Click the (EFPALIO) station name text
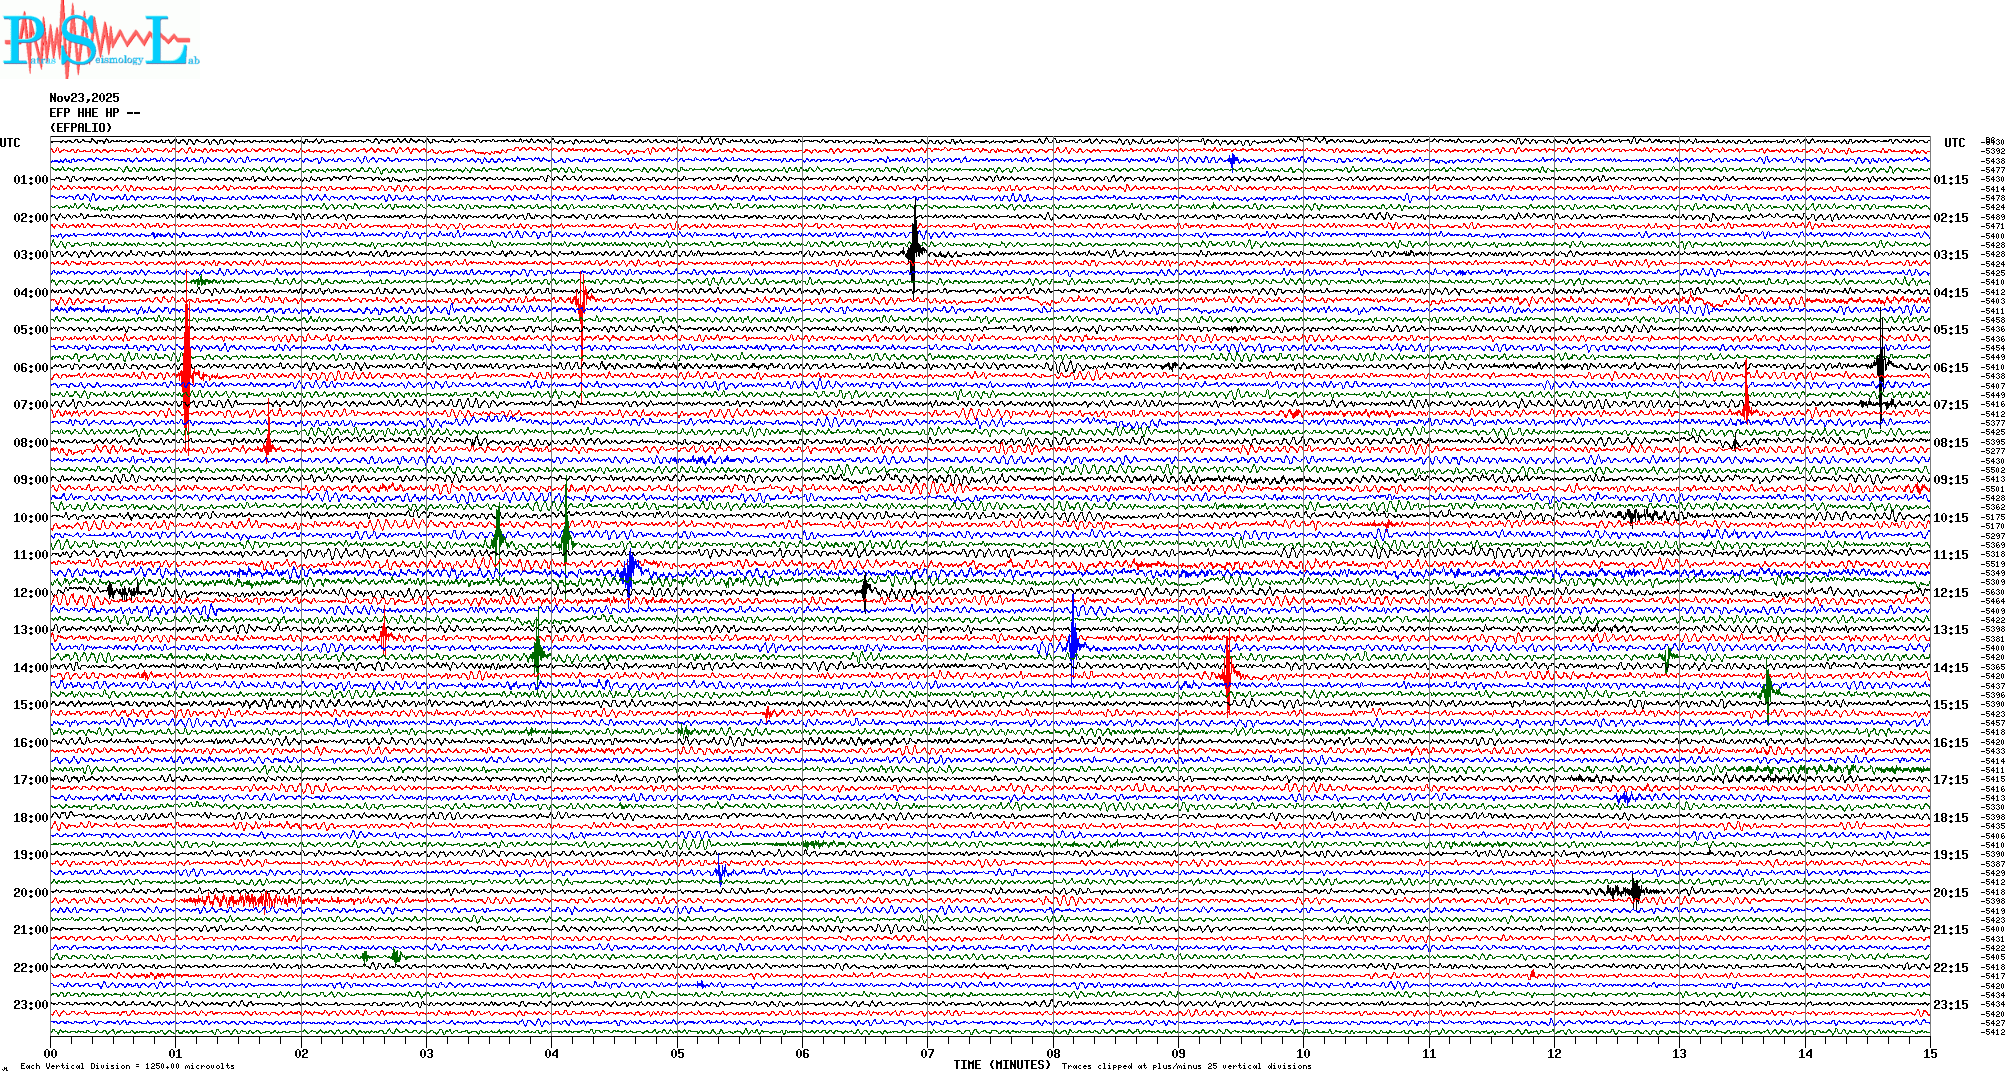This screenshot has width=2010, height=1080. click(81, 128)
